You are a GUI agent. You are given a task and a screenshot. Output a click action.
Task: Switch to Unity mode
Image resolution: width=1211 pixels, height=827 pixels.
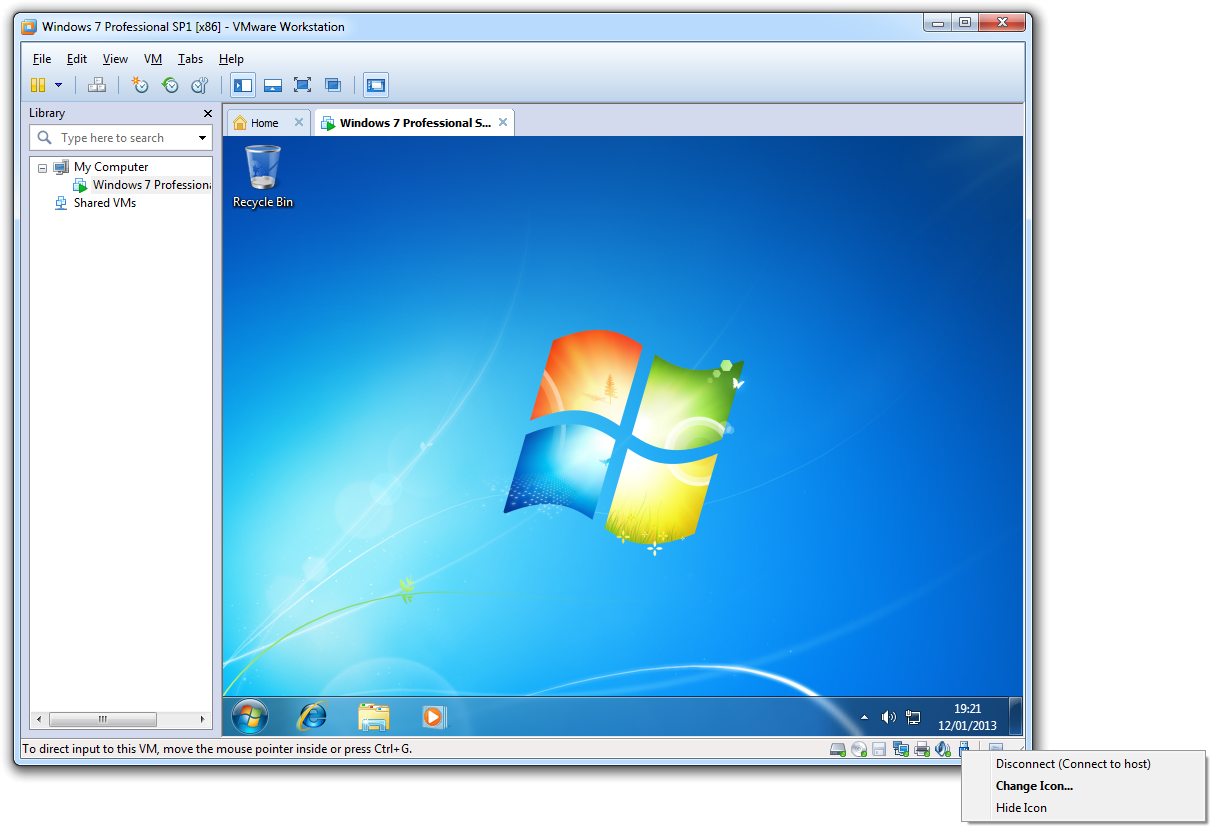coord(333,86)
